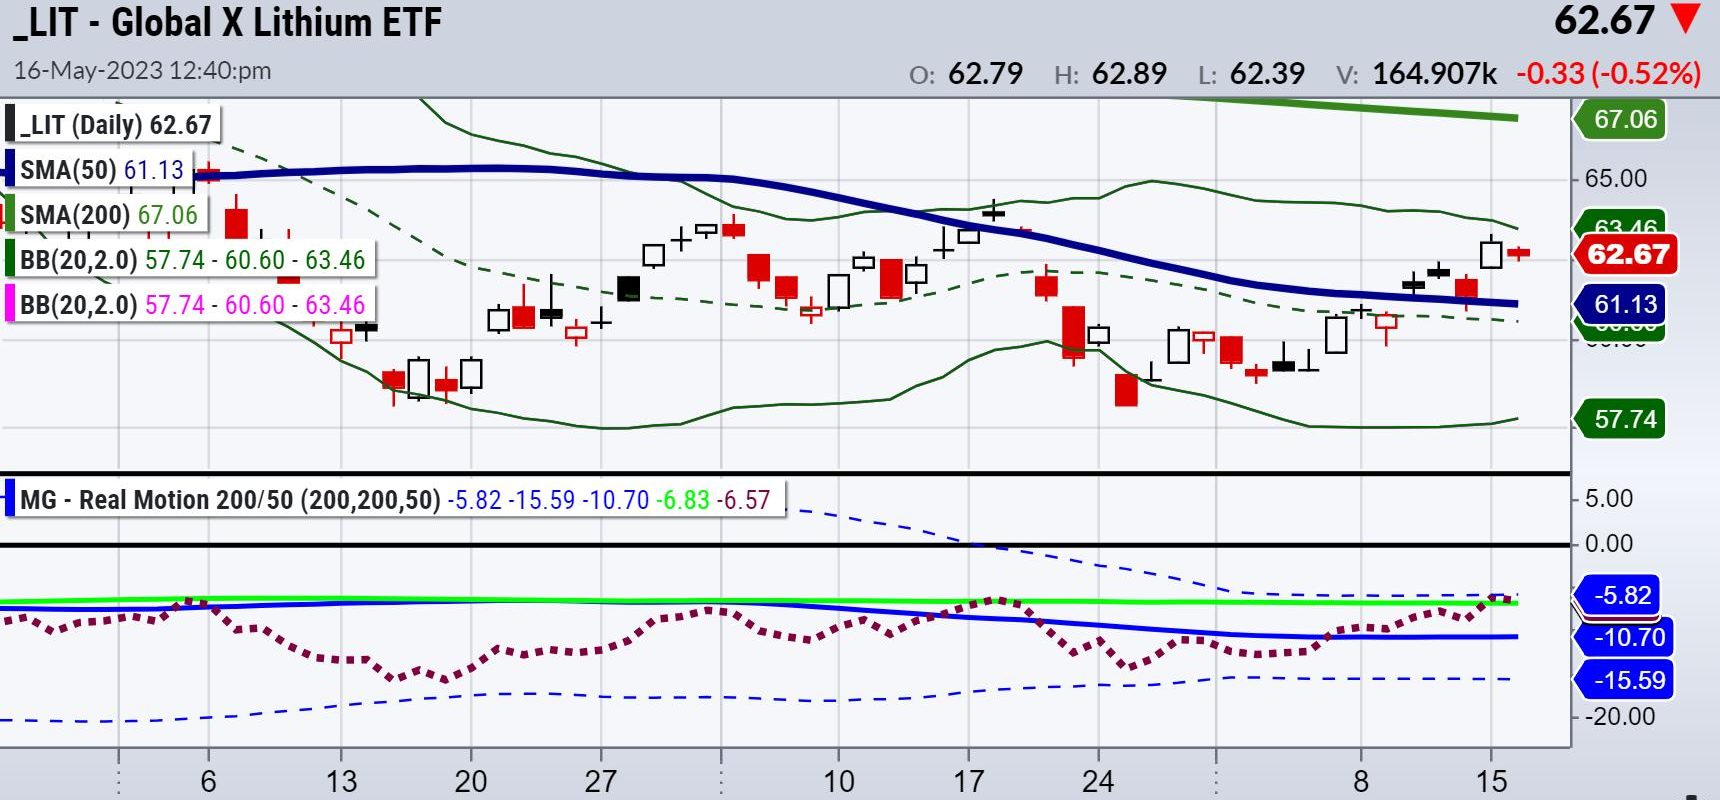Screen dimensions: 1720x800
Task: Click the date label 8 on time axis
Action: [x=1360, y=781]
